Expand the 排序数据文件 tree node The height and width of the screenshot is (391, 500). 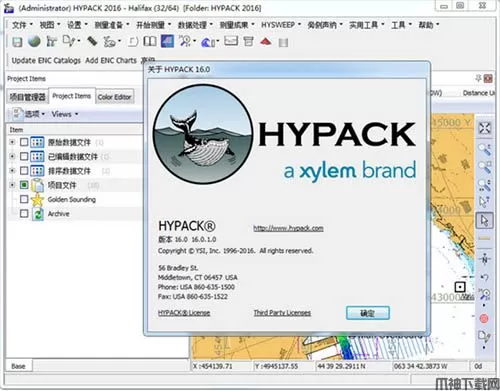12,171
